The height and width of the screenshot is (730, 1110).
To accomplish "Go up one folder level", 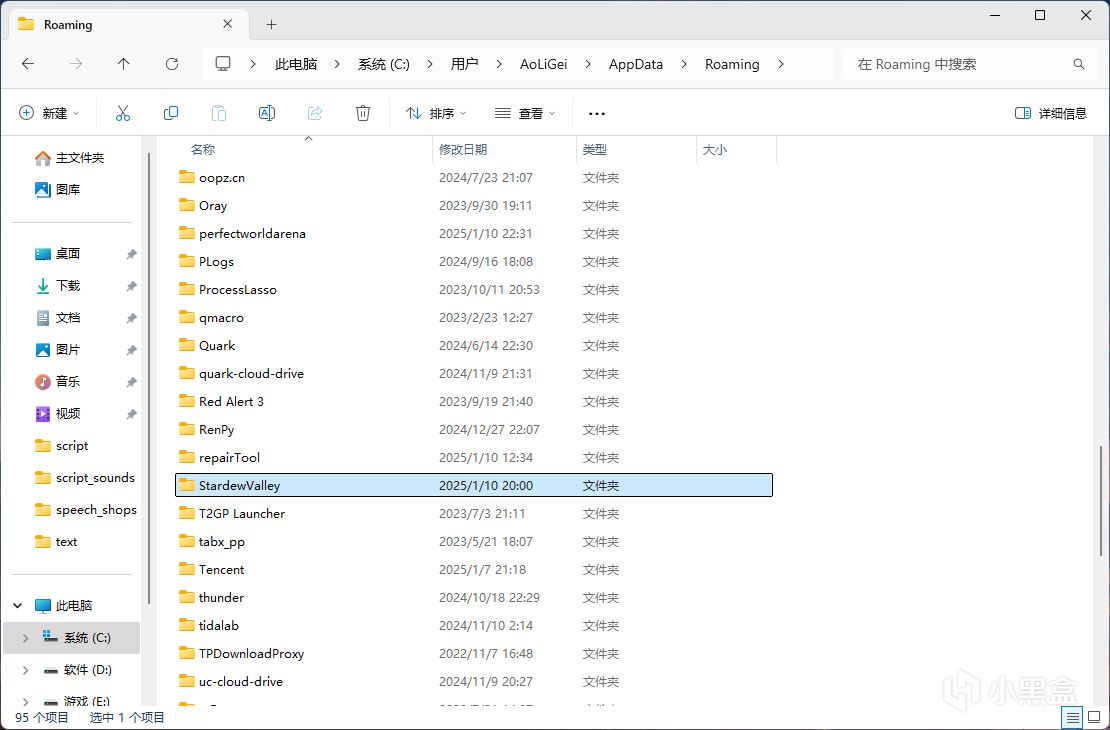I will click(123, 64).
